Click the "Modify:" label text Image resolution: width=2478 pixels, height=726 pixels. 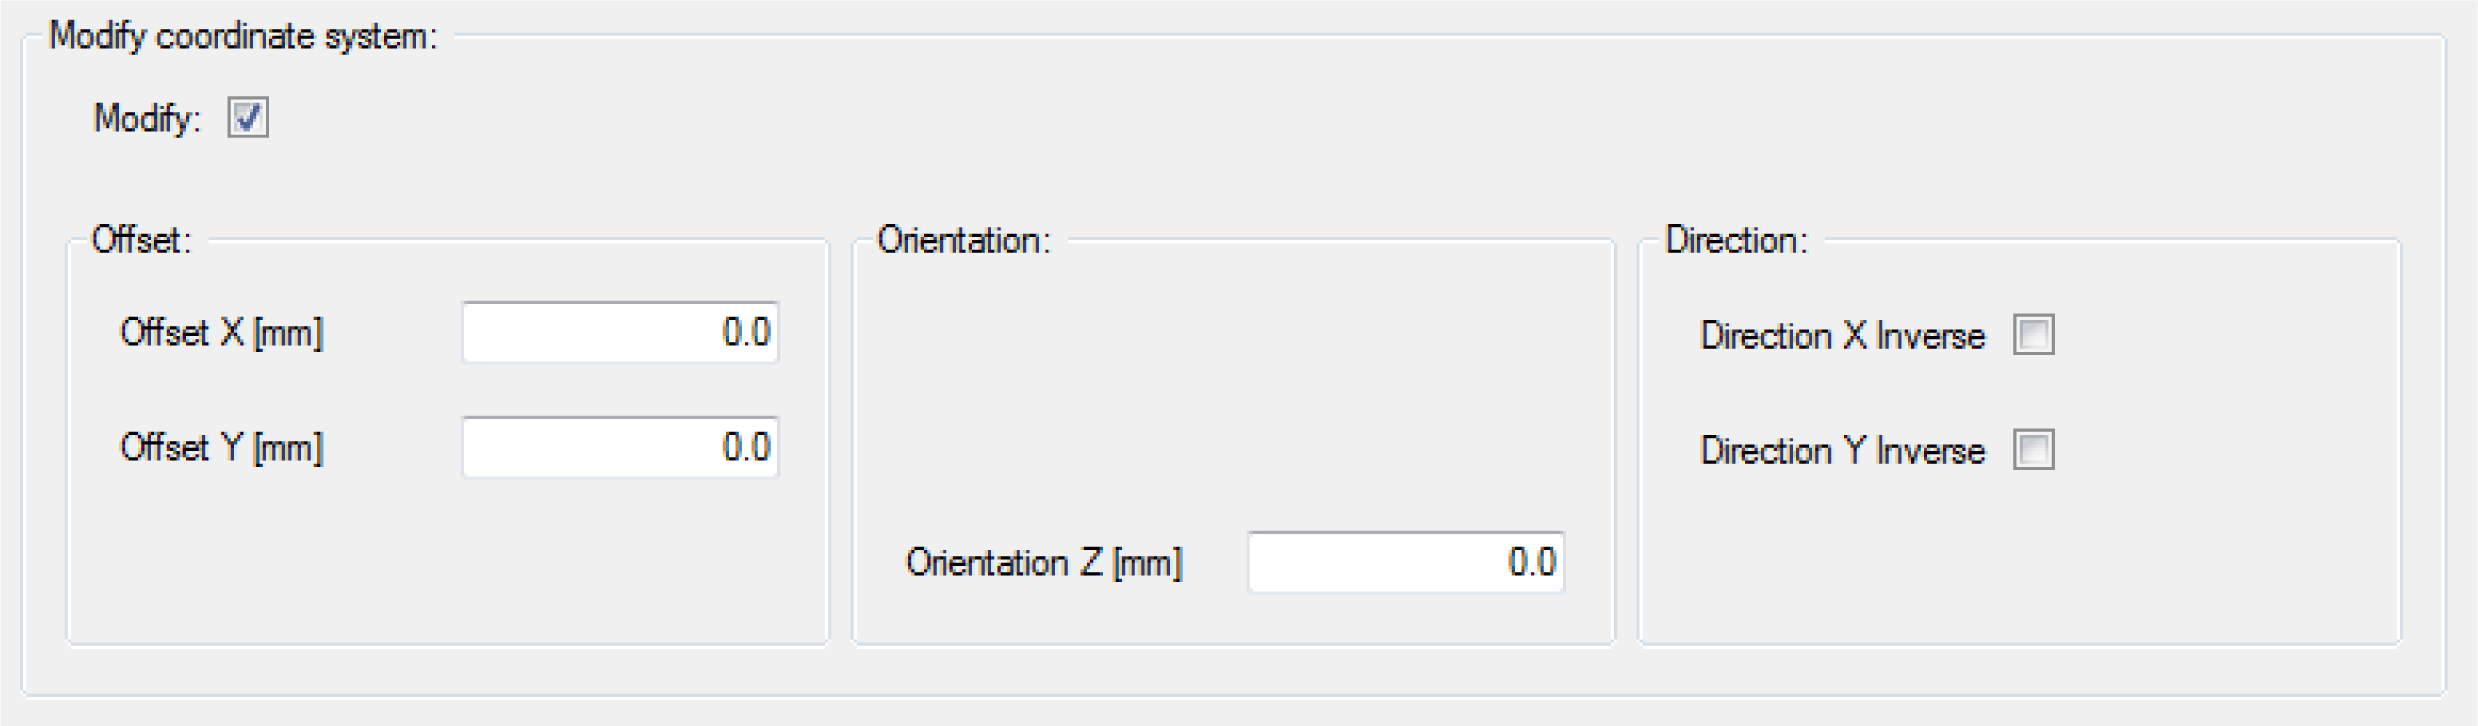point(147,119)
